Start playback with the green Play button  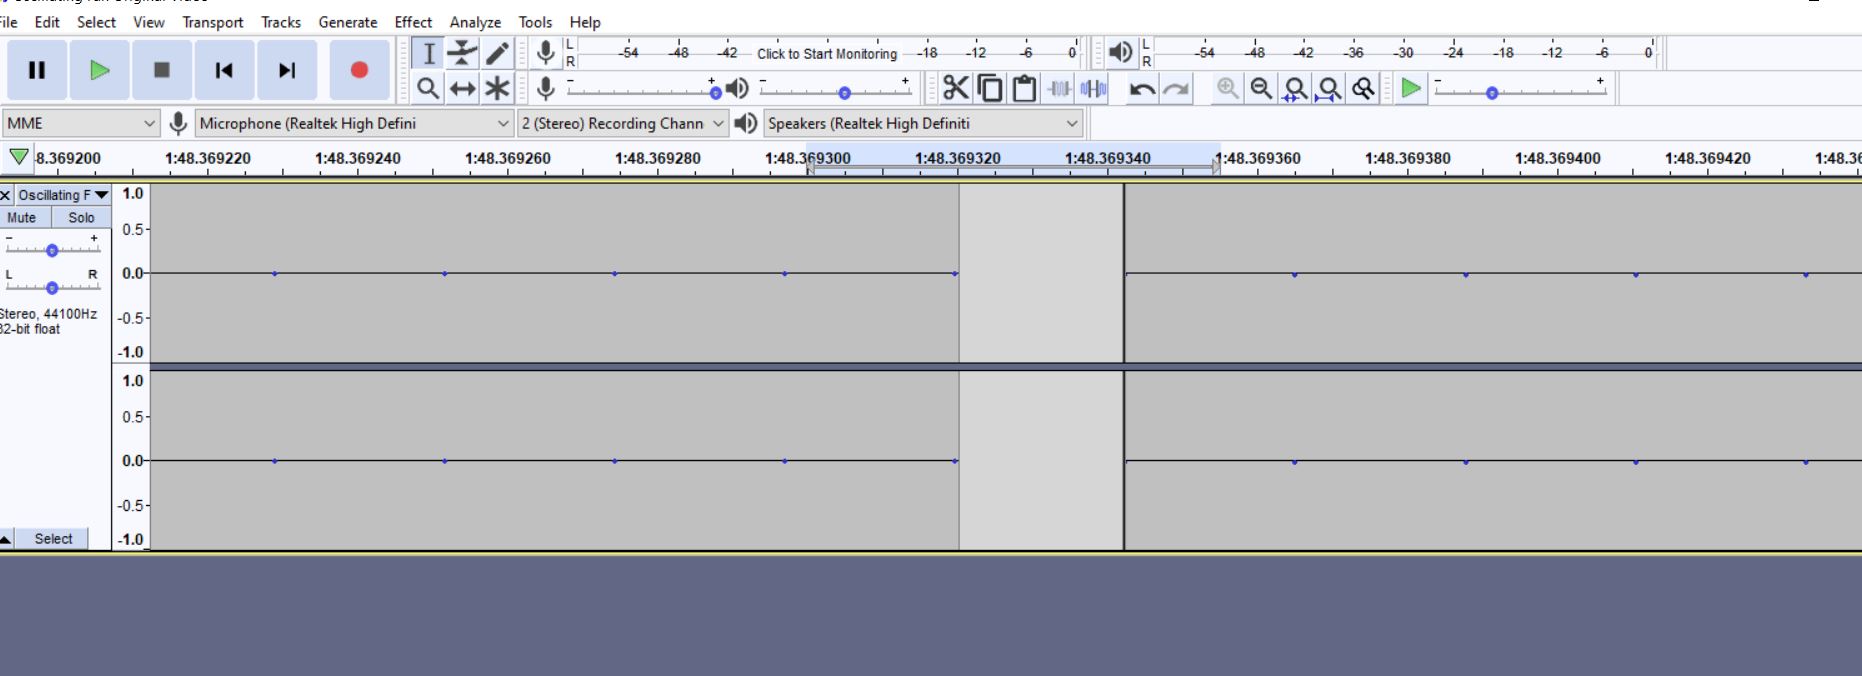[x=99, y=70]
